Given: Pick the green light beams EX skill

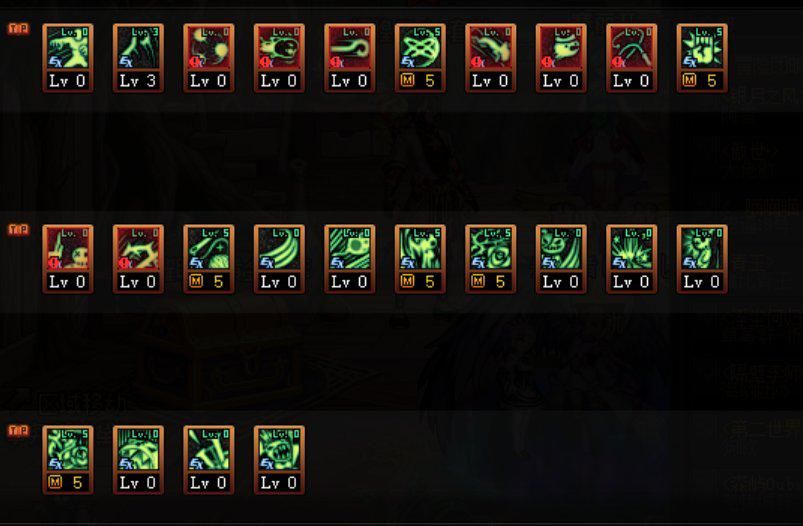Looking at the screenshot, I should (209, 459).
